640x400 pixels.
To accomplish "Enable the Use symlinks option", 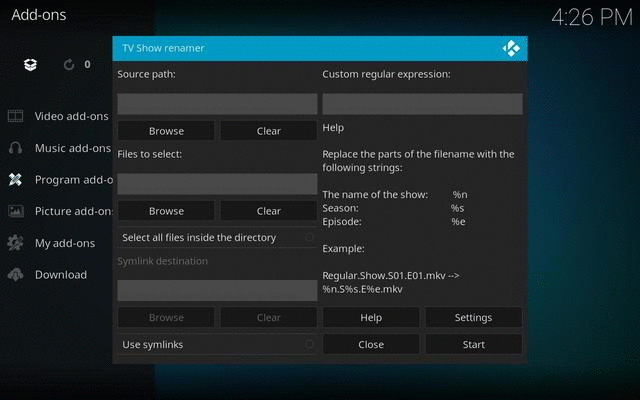I will 217,344.
